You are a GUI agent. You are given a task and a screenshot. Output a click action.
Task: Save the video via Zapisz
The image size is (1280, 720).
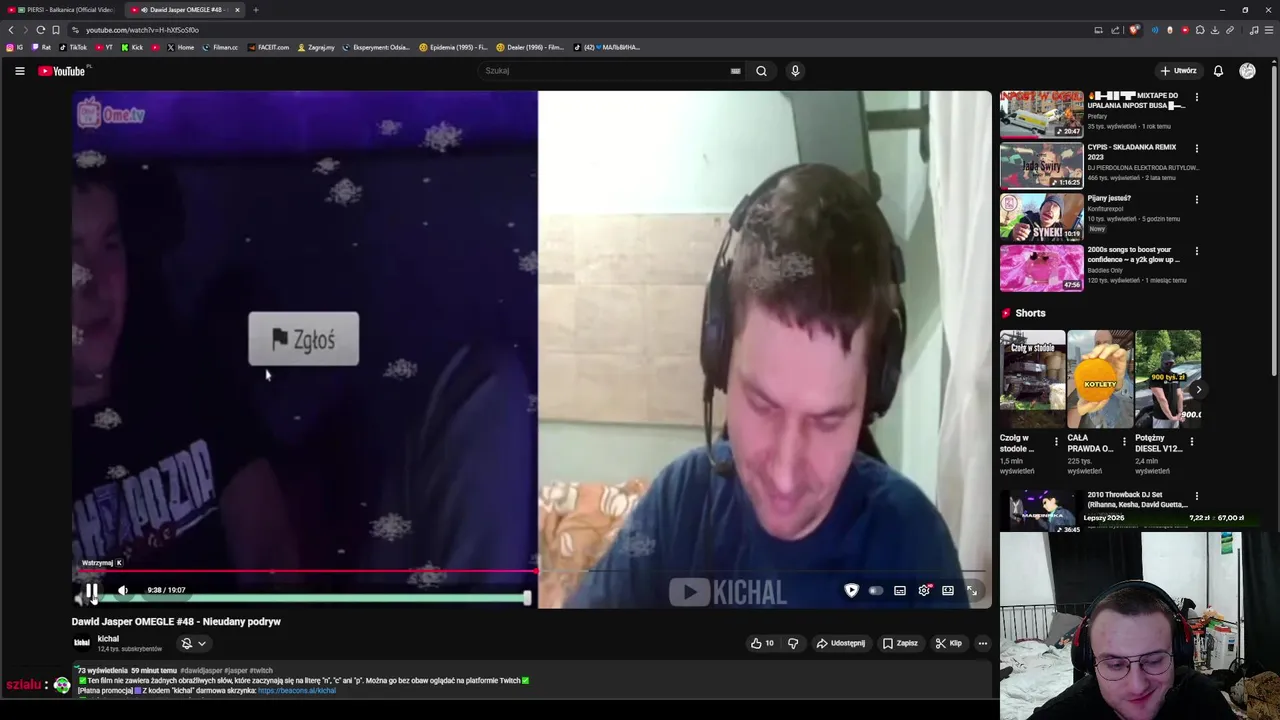tap(900, 643)
